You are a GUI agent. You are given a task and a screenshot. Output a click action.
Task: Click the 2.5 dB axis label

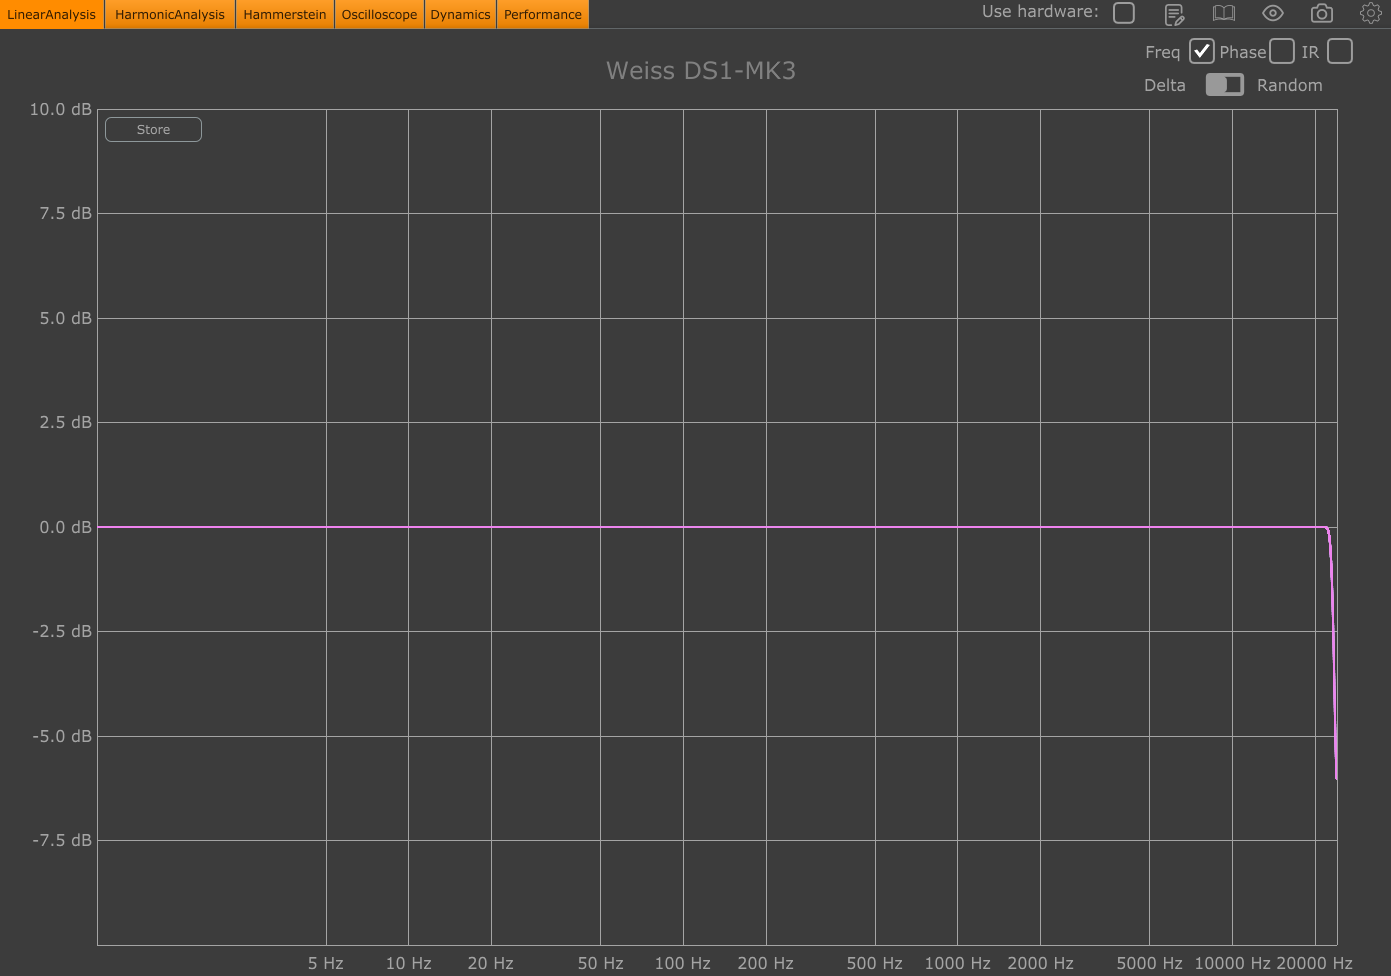point(66,422)
